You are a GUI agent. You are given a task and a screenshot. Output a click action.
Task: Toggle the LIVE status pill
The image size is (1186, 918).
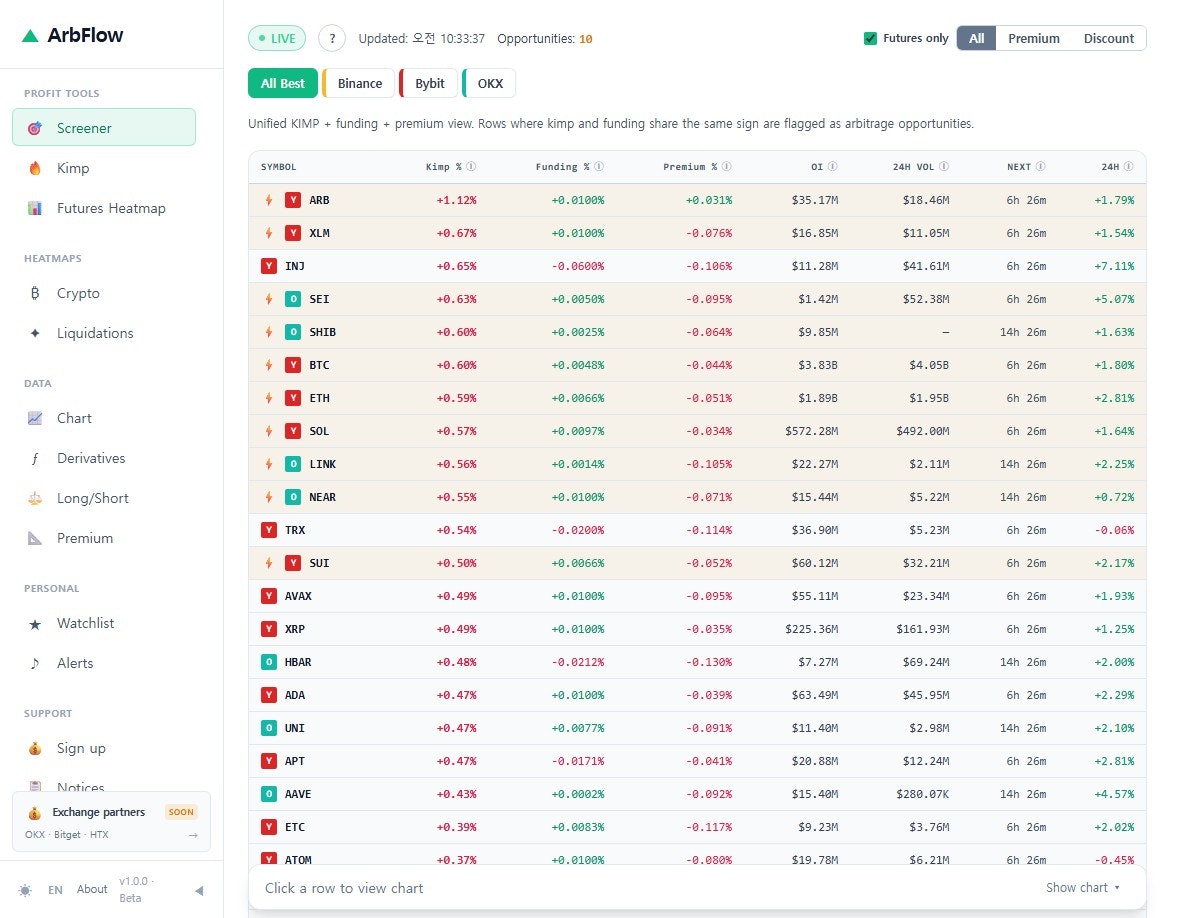(277, 38)
